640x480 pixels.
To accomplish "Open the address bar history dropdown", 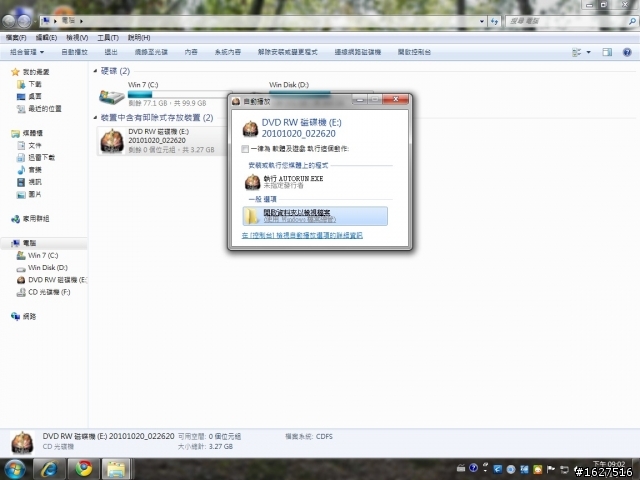I will click(482, 21).
